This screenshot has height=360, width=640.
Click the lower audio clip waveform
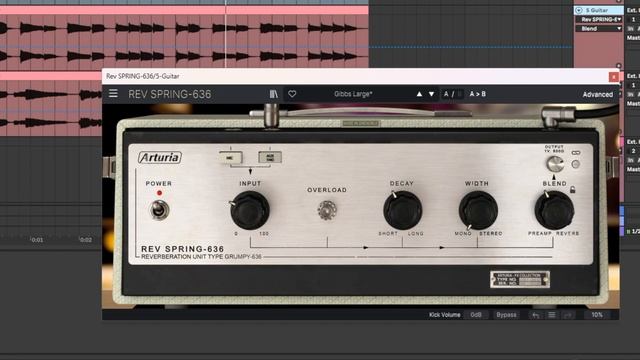(51, 108)
